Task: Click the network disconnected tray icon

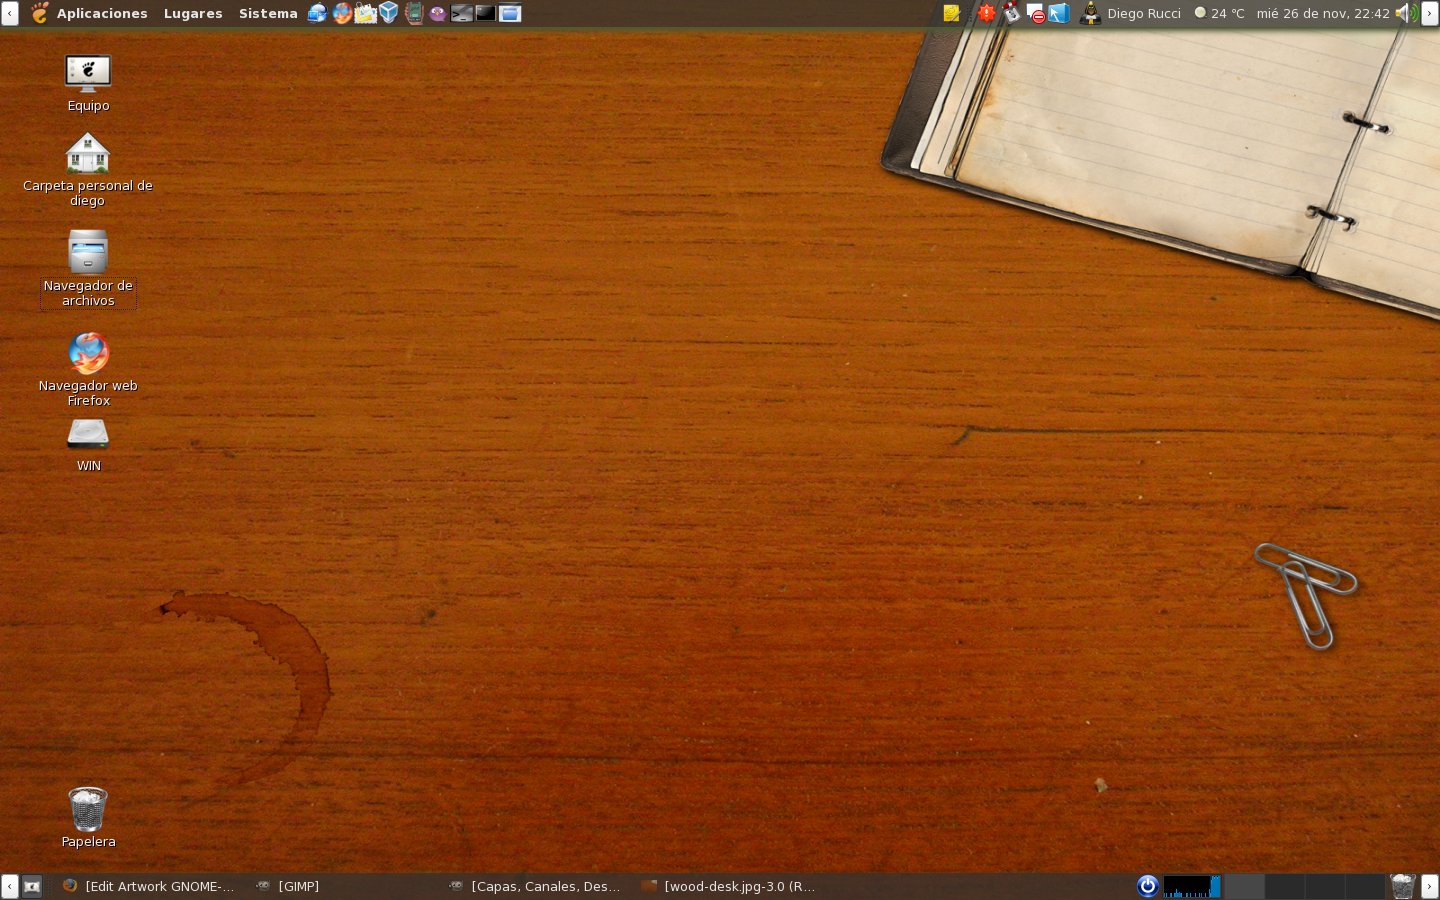Action: [1036, 13]
